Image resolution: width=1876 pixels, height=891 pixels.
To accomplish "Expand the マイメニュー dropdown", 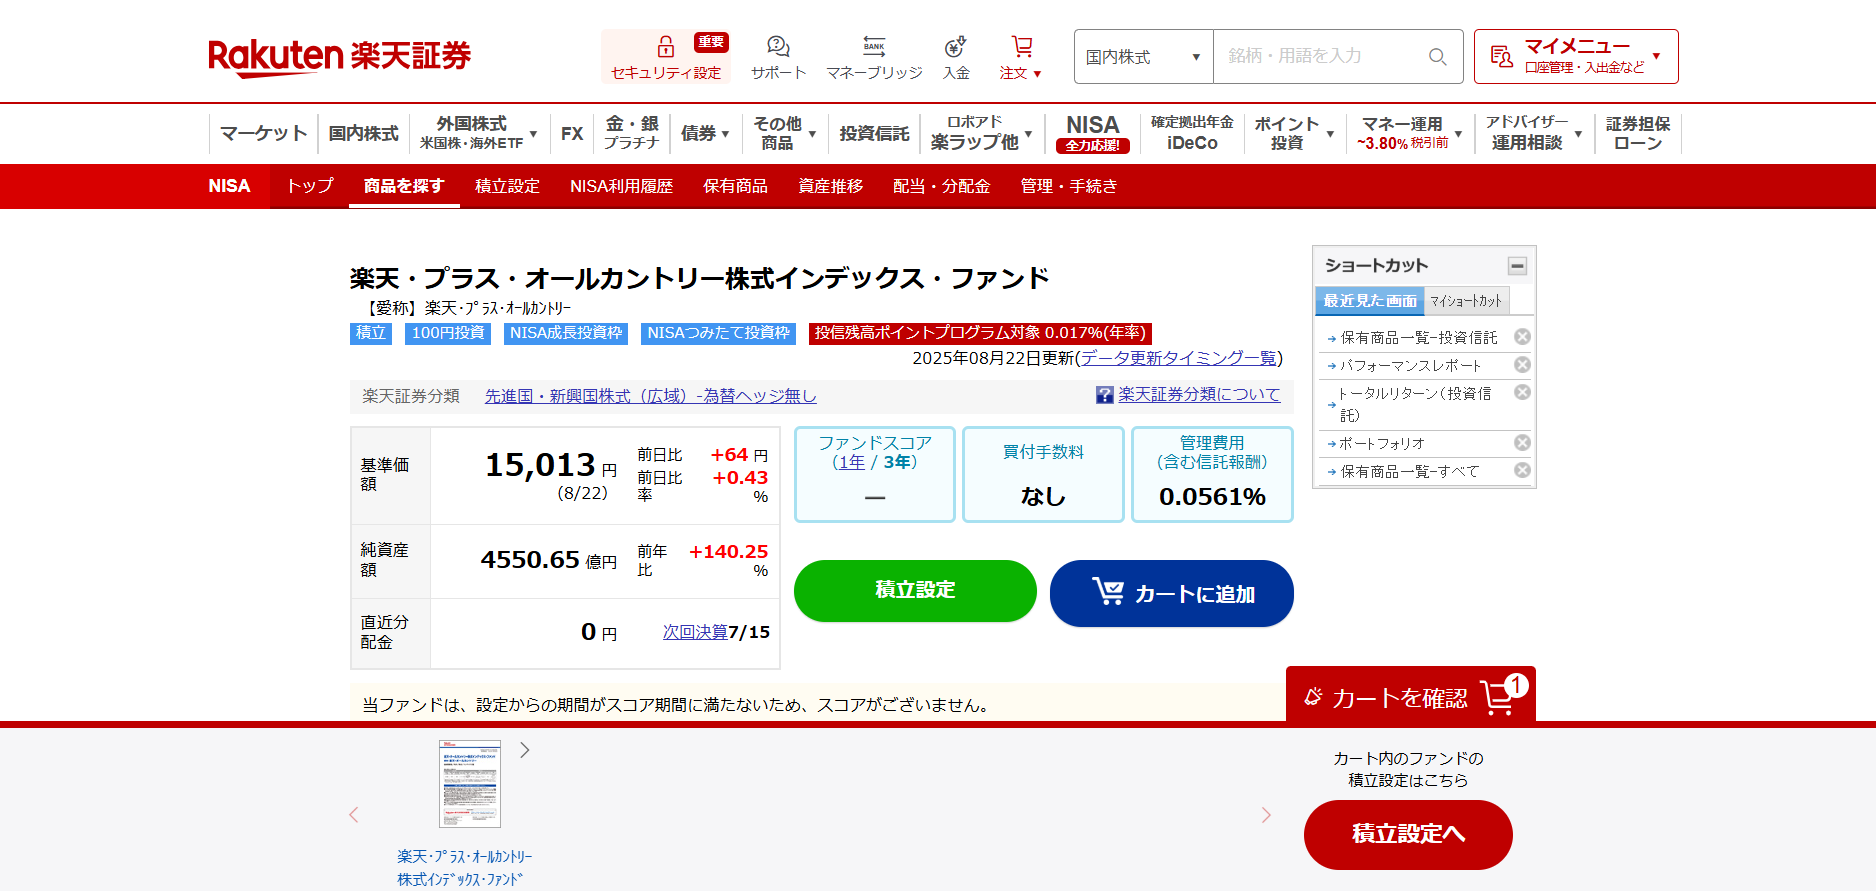I will (1576, 57).
